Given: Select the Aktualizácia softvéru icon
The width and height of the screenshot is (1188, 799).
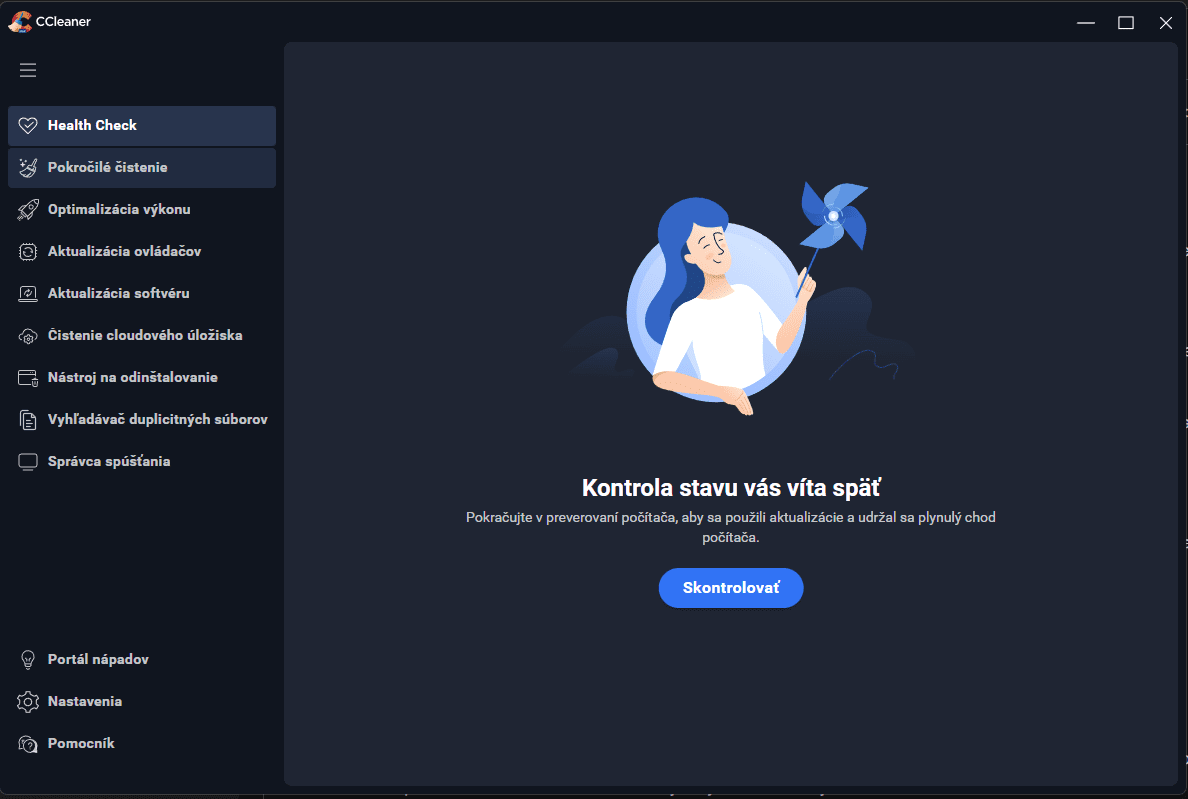Looking at the screenshot, I should [28, 293].
